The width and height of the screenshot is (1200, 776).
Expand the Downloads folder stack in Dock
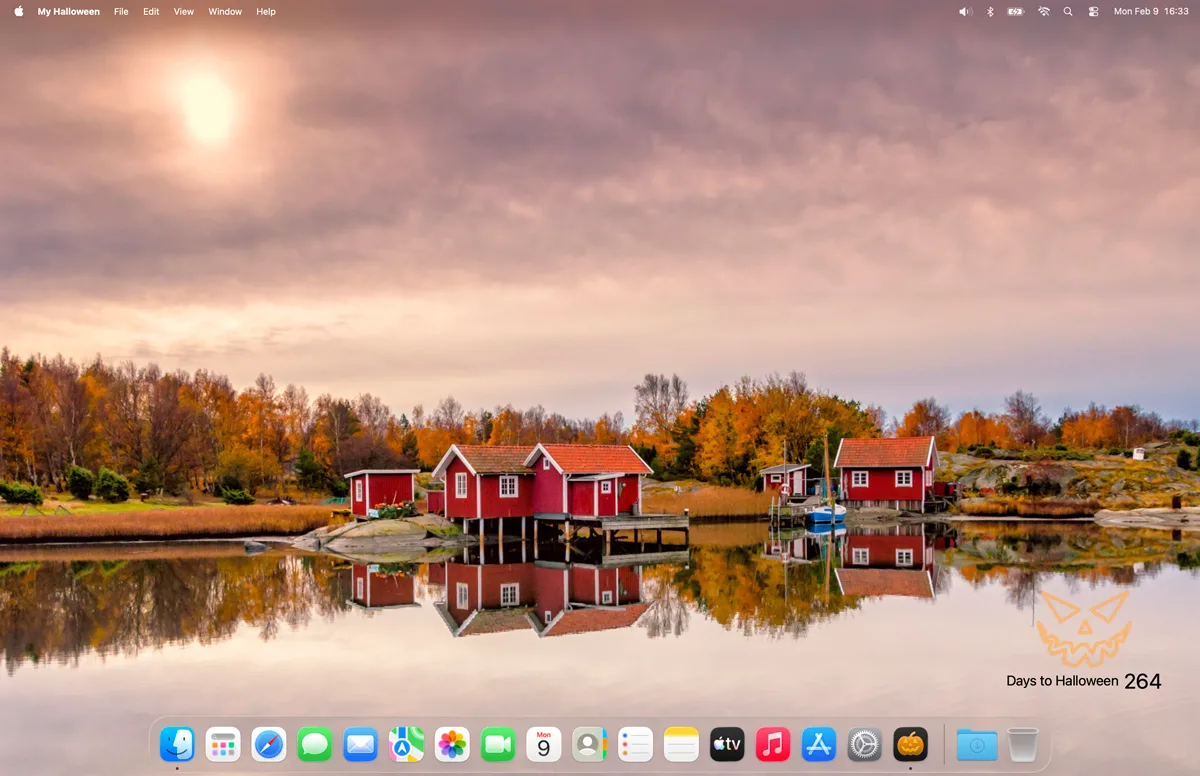click(977, 744)
